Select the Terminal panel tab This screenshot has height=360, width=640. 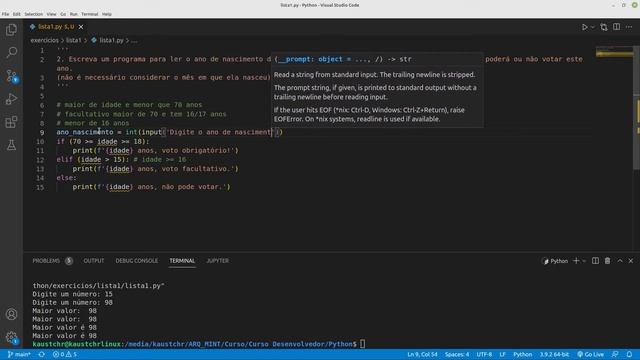click(182, 261)
